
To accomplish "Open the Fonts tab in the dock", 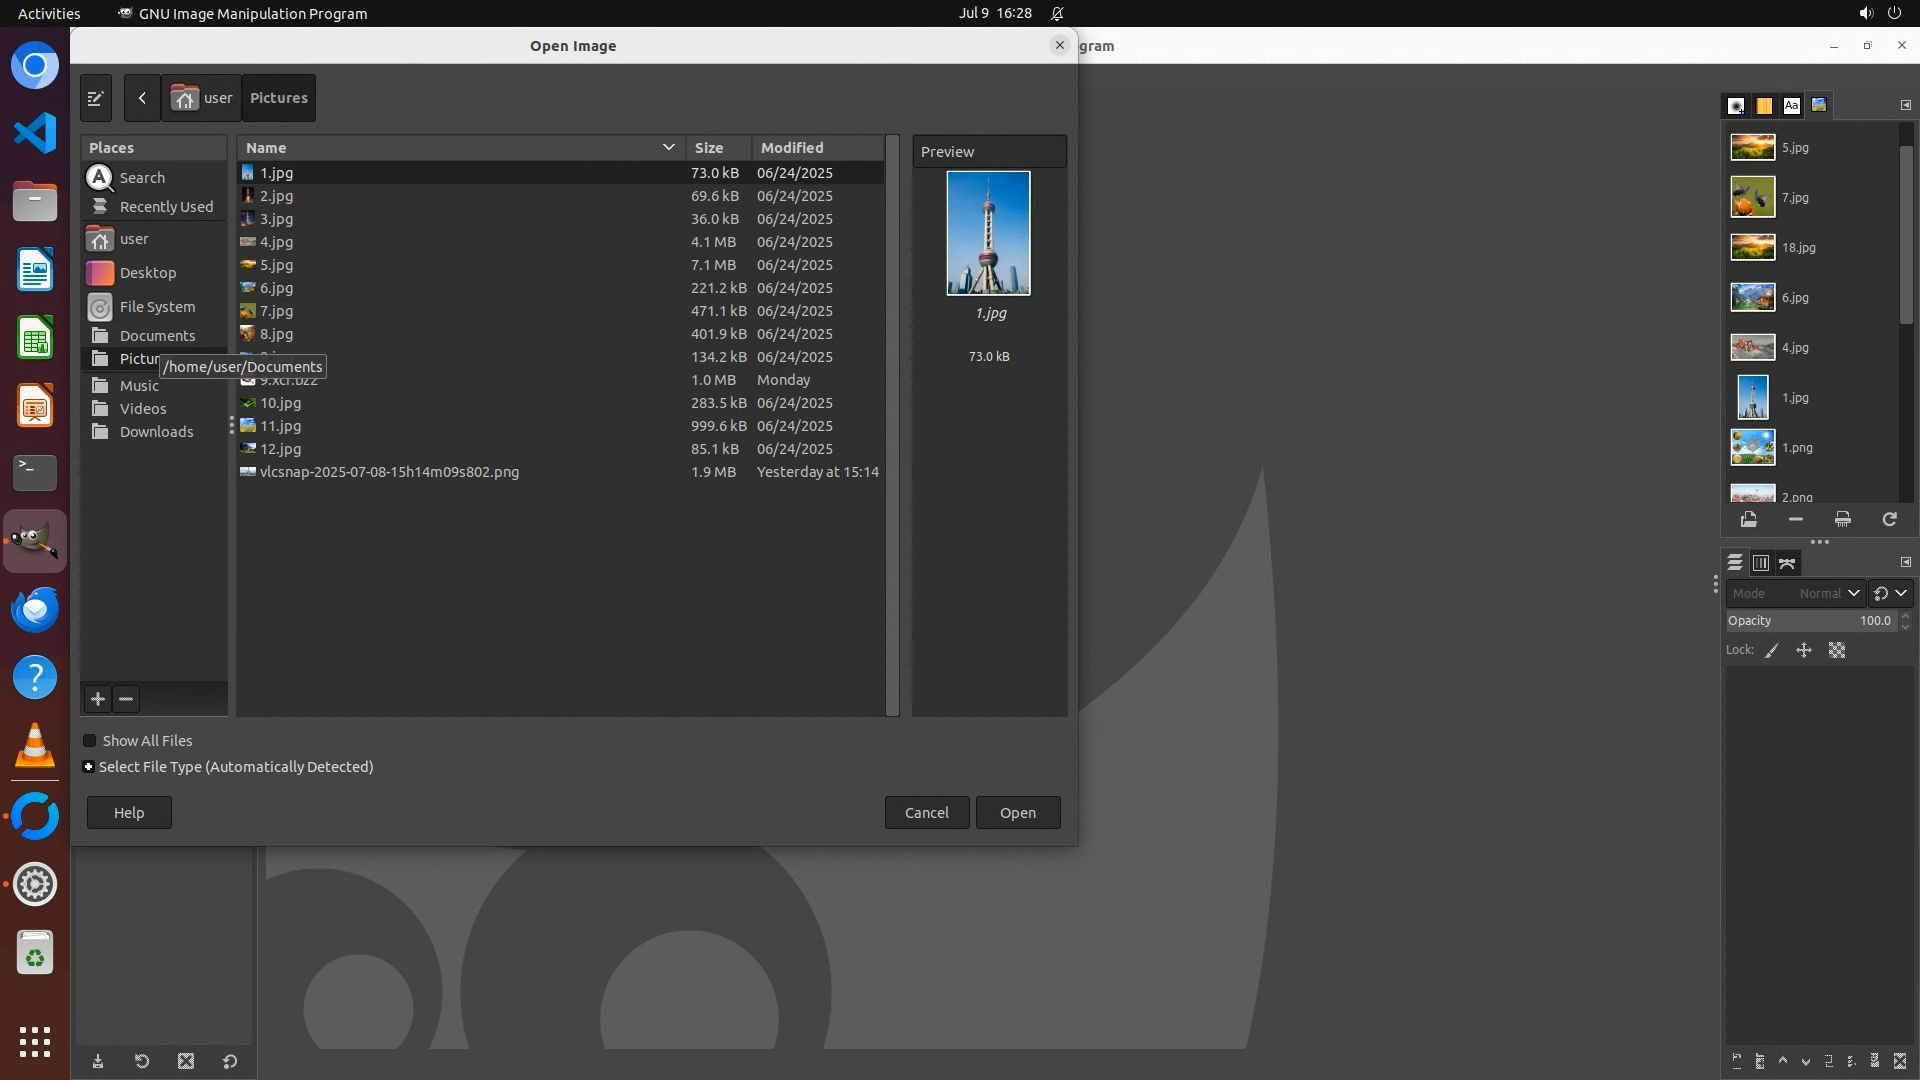I will coord(1791,105).
